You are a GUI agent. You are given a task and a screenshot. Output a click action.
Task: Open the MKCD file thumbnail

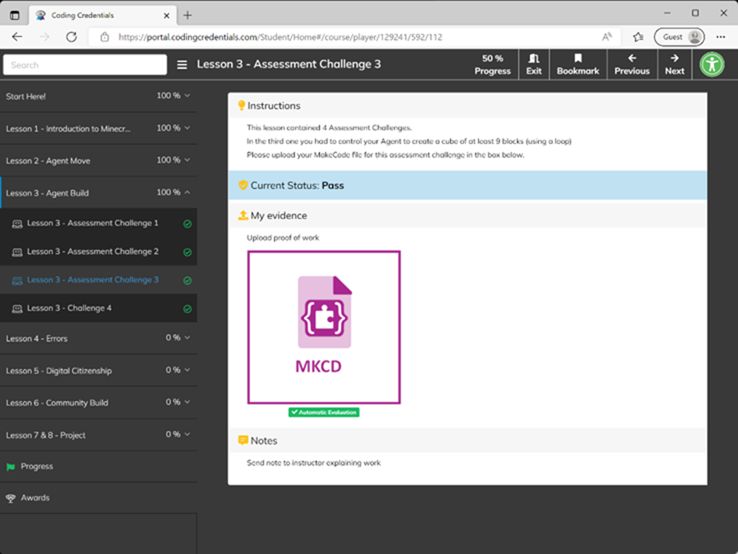324,327
